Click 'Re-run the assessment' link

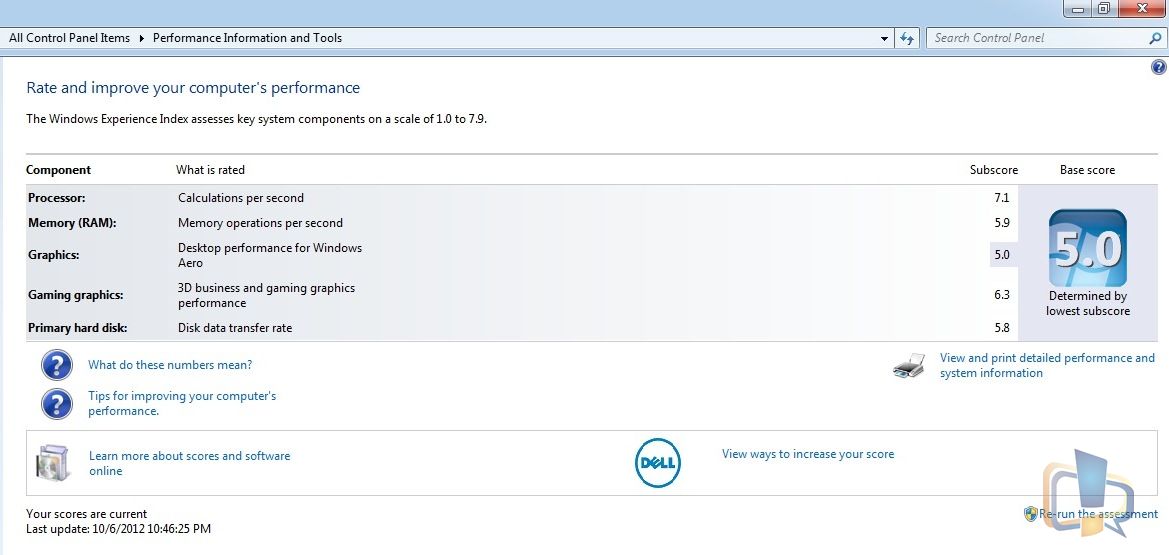1098,514
